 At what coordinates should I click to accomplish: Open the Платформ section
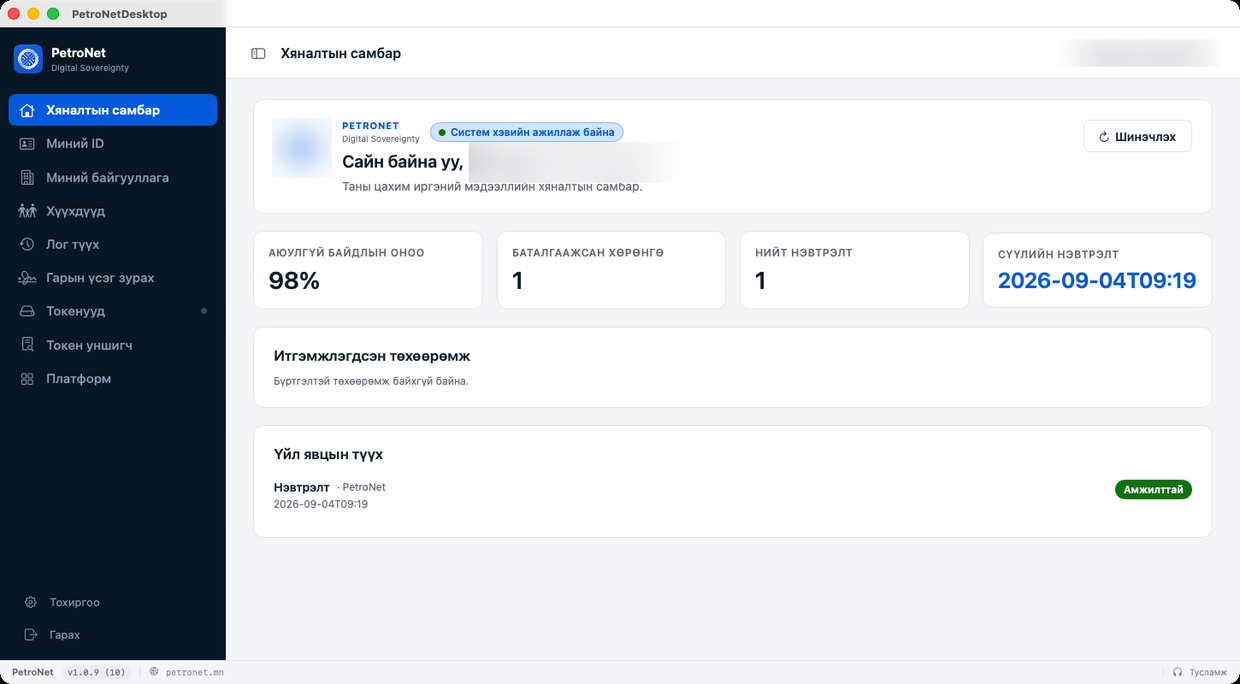pos(113,379)
